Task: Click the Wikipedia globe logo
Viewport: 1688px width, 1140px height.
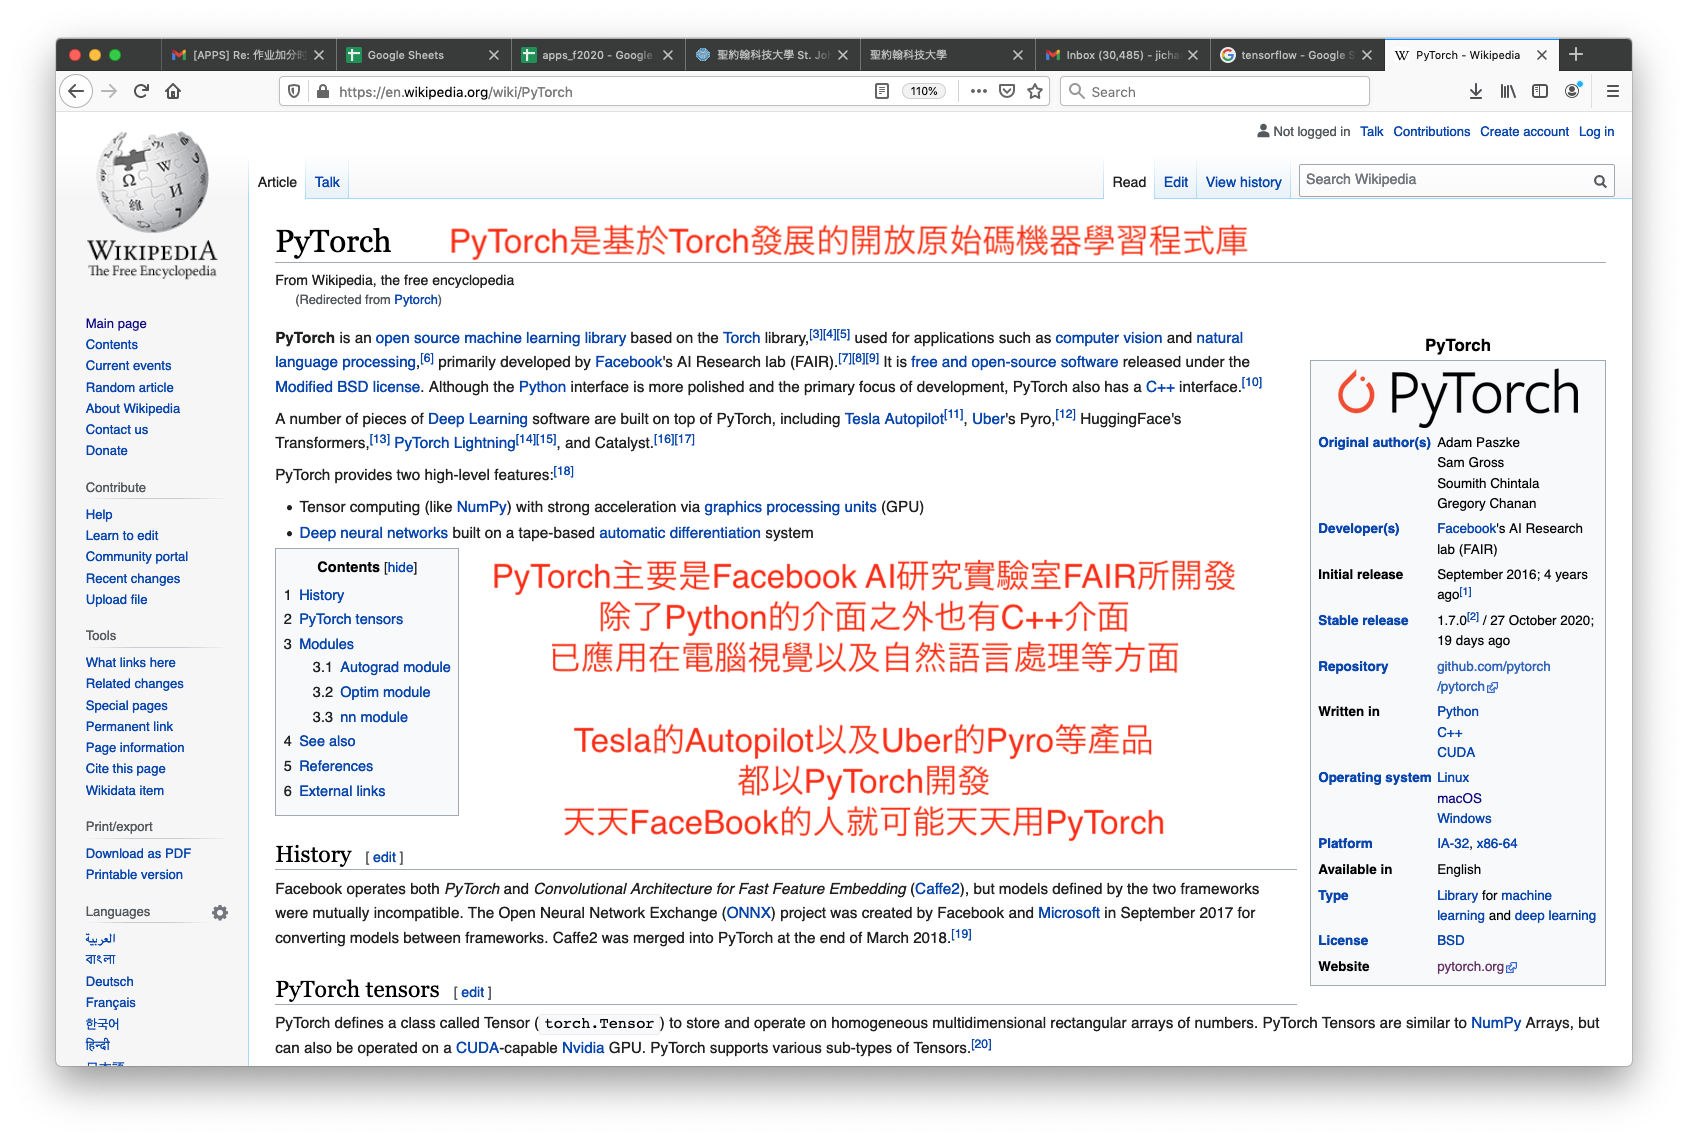Action: point(152,182)
